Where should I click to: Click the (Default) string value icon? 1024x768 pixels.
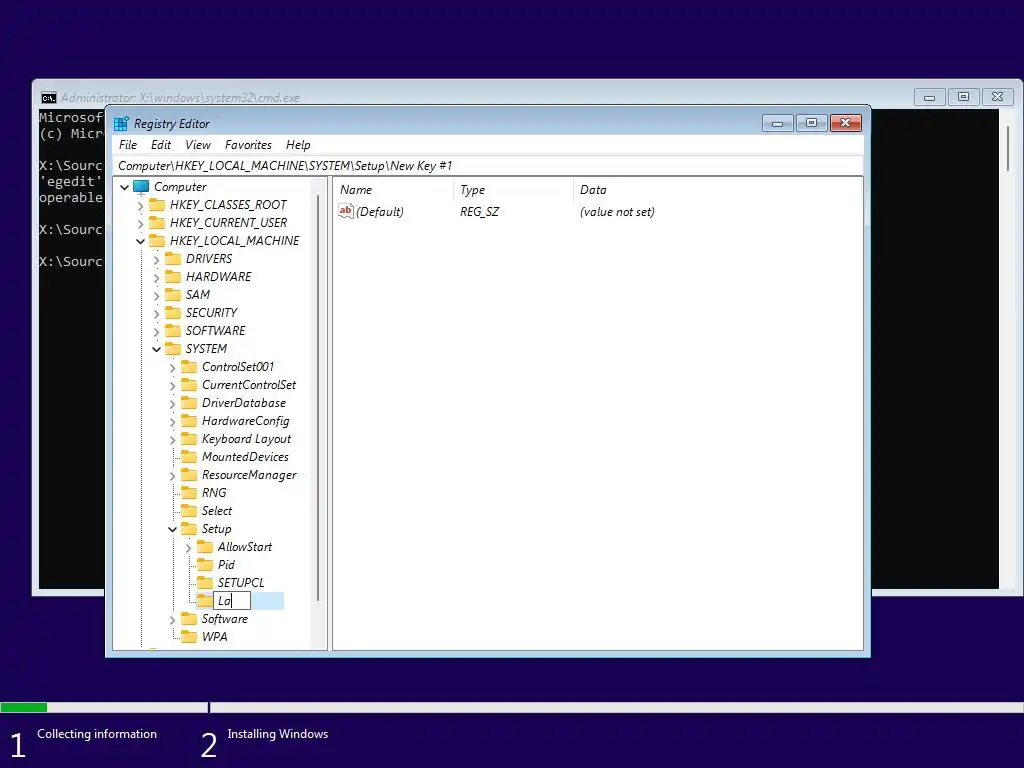tap(345, 211)
